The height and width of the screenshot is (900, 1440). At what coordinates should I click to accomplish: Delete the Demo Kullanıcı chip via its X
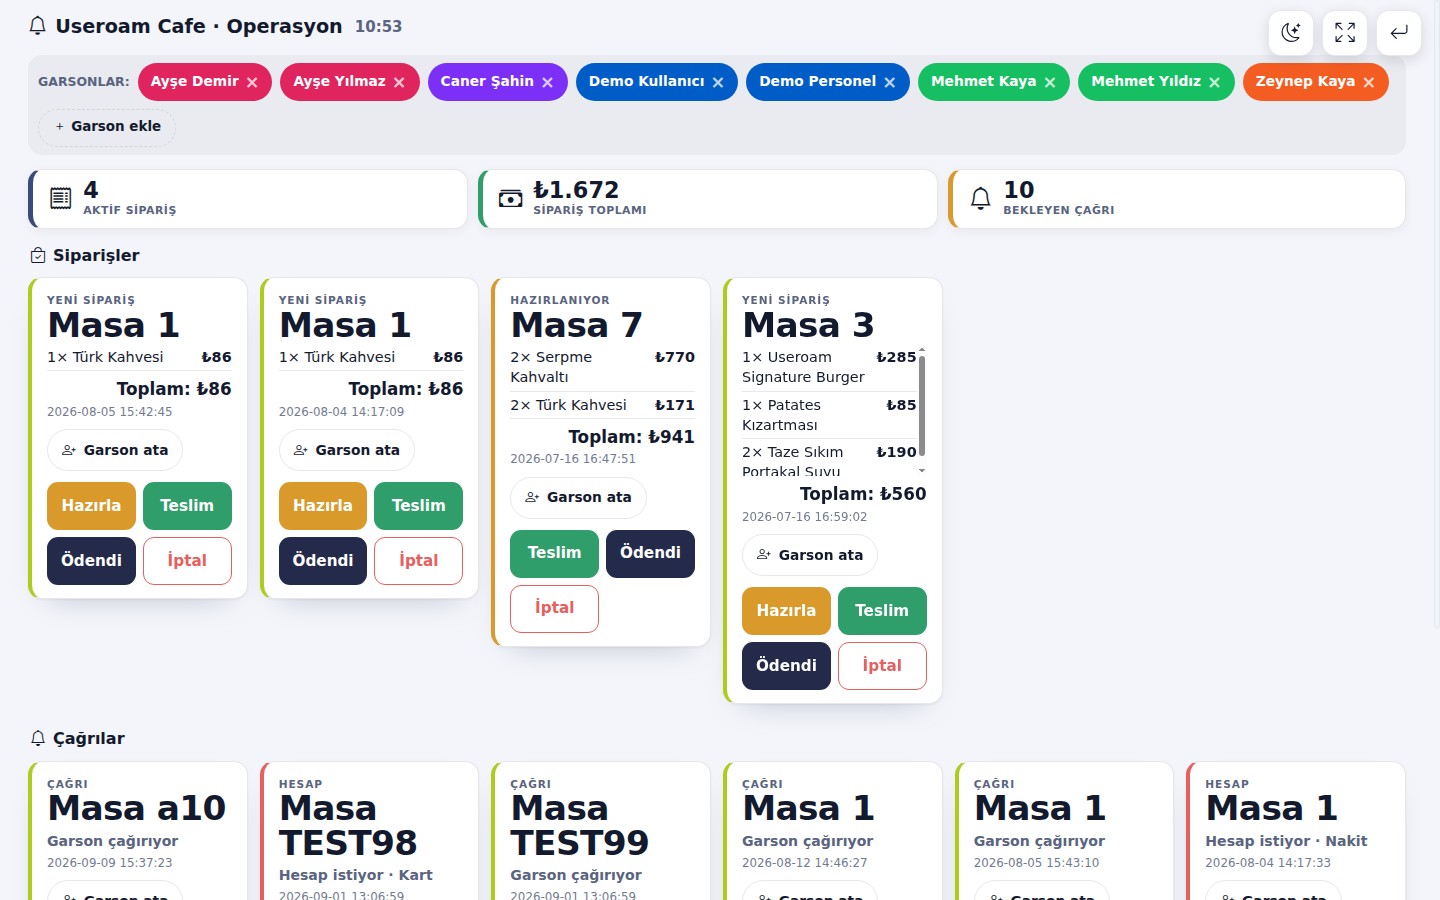718,83
